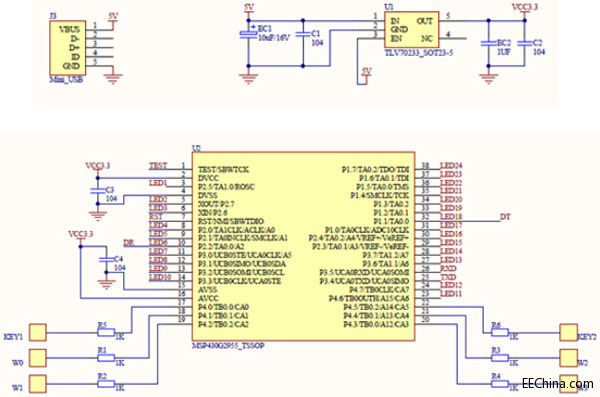Select the W1 touch pad
This screenshot has height=397, width=600.
click(x=38, y=383)
